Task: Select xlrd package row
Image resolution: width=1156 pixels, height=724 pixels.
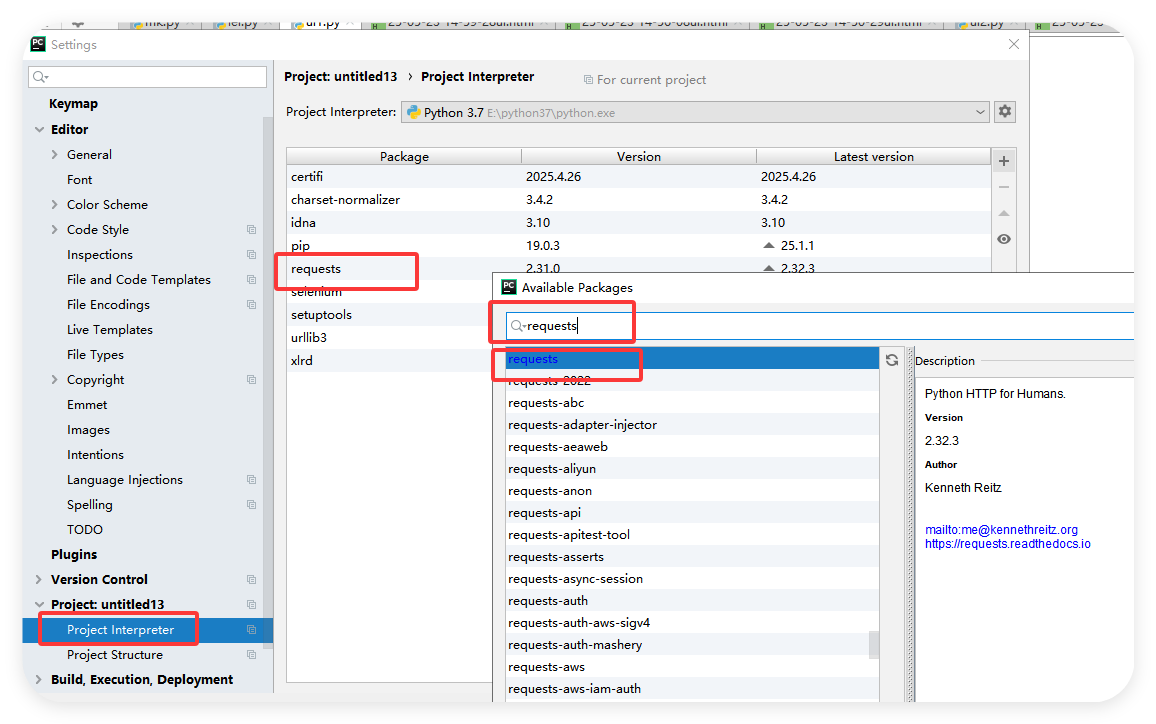Action: 391,361
